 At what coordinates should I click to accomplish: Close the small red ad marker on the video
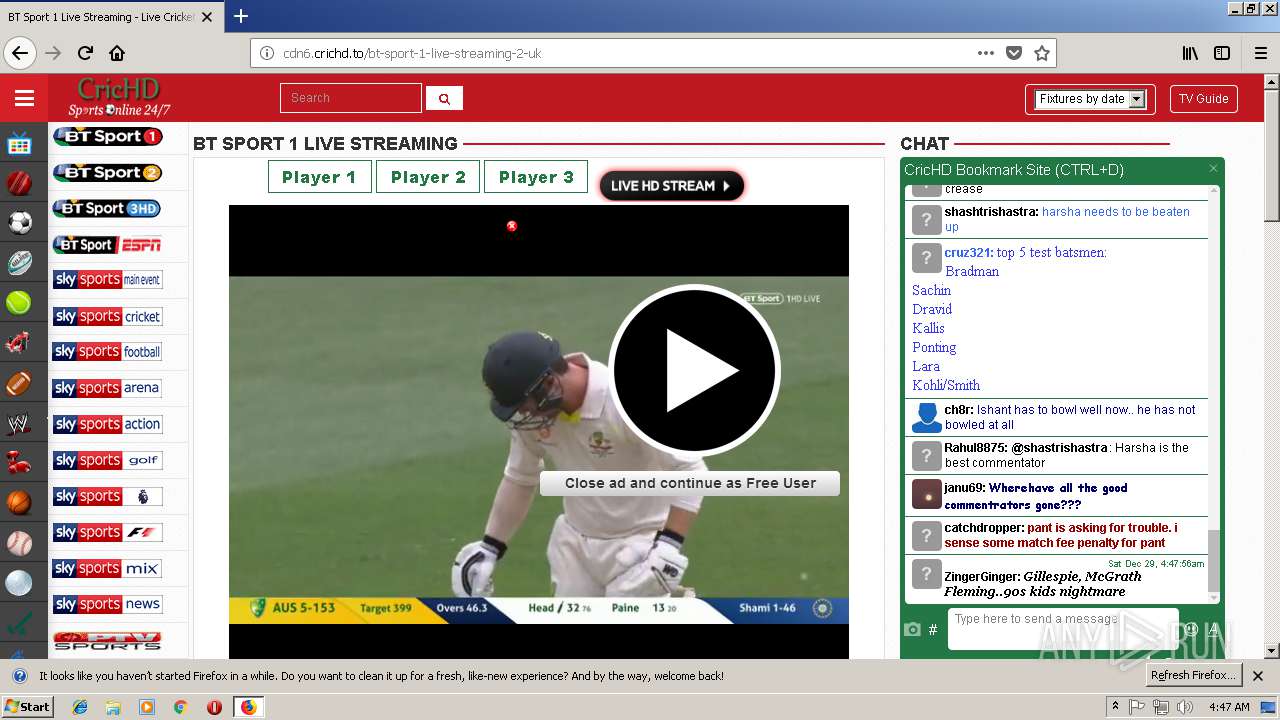[512, 226]
